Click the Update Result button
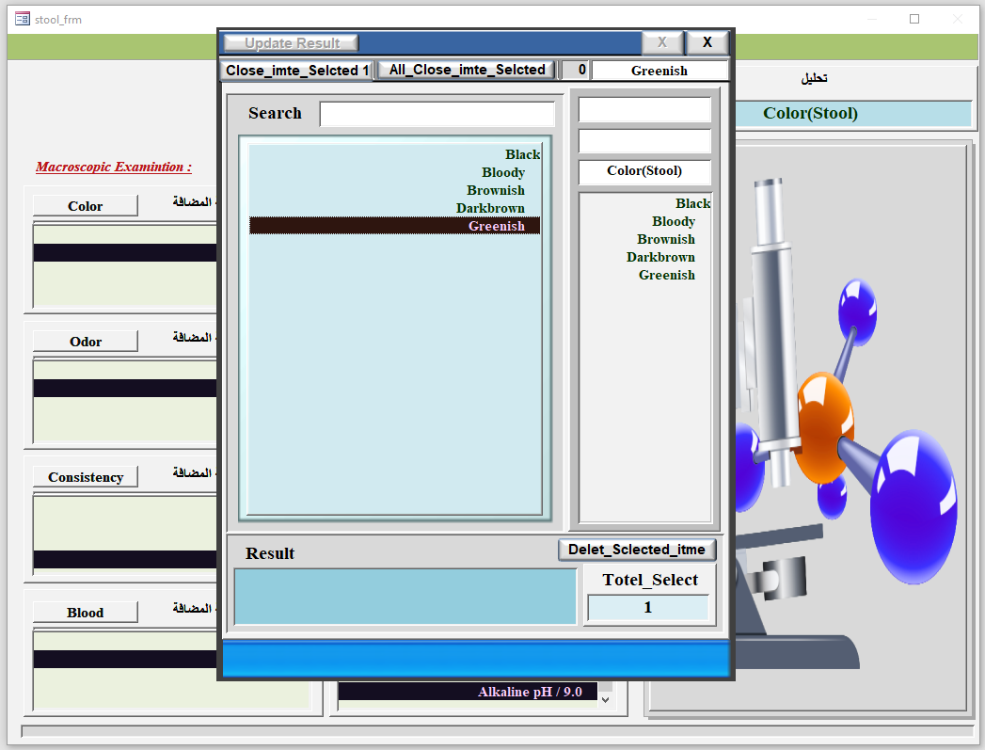985x750 pixels. (291, 43)
